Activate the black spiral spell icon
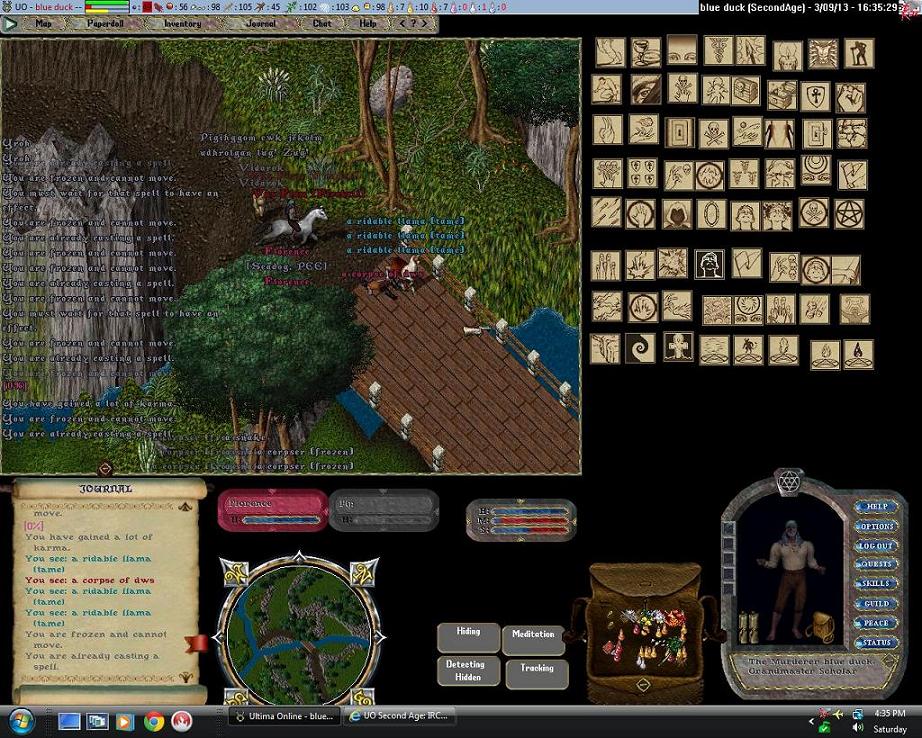Image resolution: width=922 pixels, height=738 pixels. pos(640,348)
